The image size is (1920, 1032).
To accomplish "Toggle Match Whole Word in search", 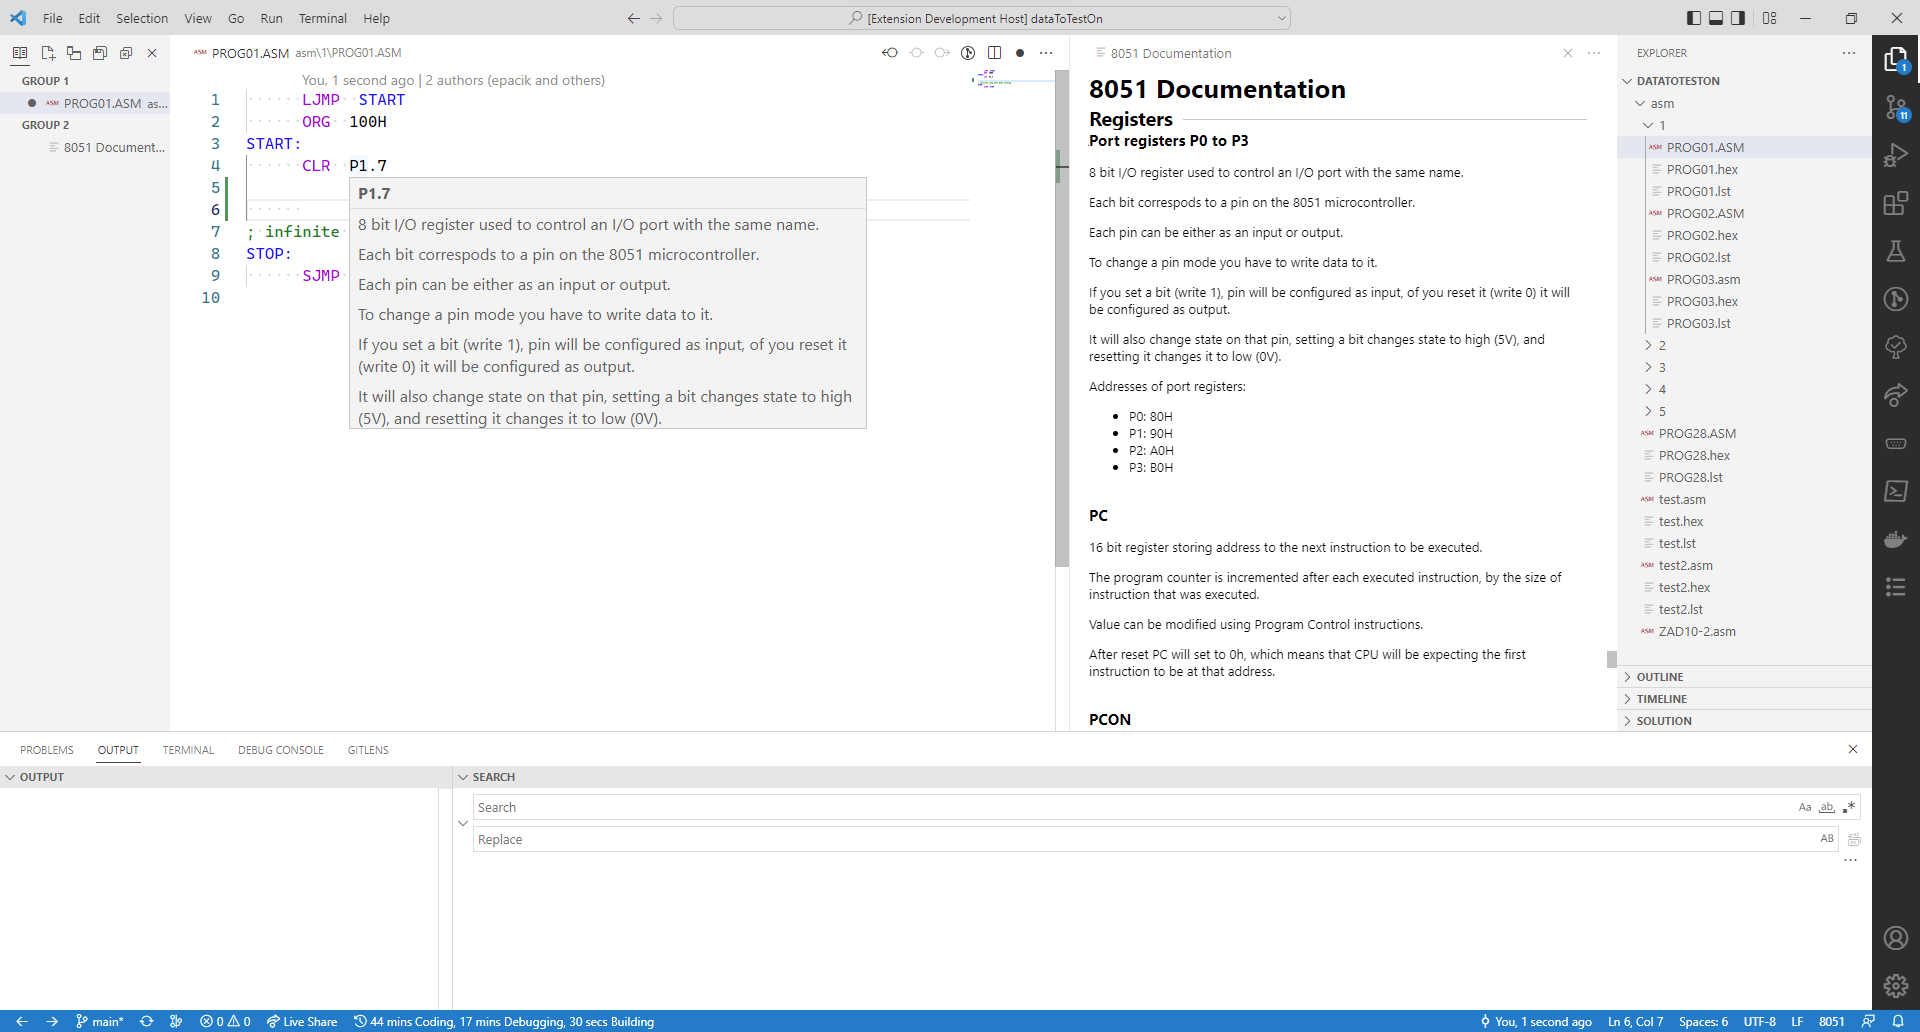I will (1827, 807).
